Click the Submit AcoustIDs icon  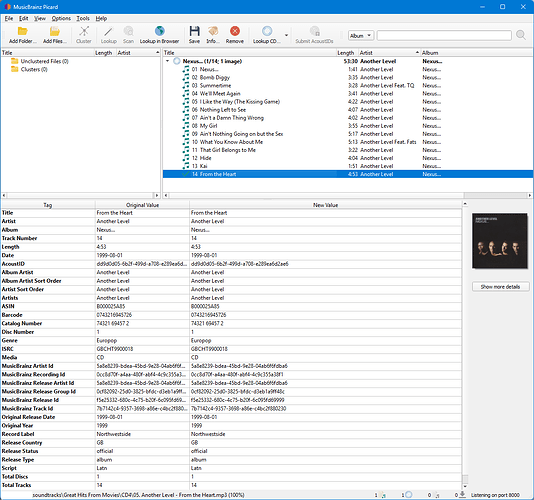pyautogui.click(x=314, y=31)
